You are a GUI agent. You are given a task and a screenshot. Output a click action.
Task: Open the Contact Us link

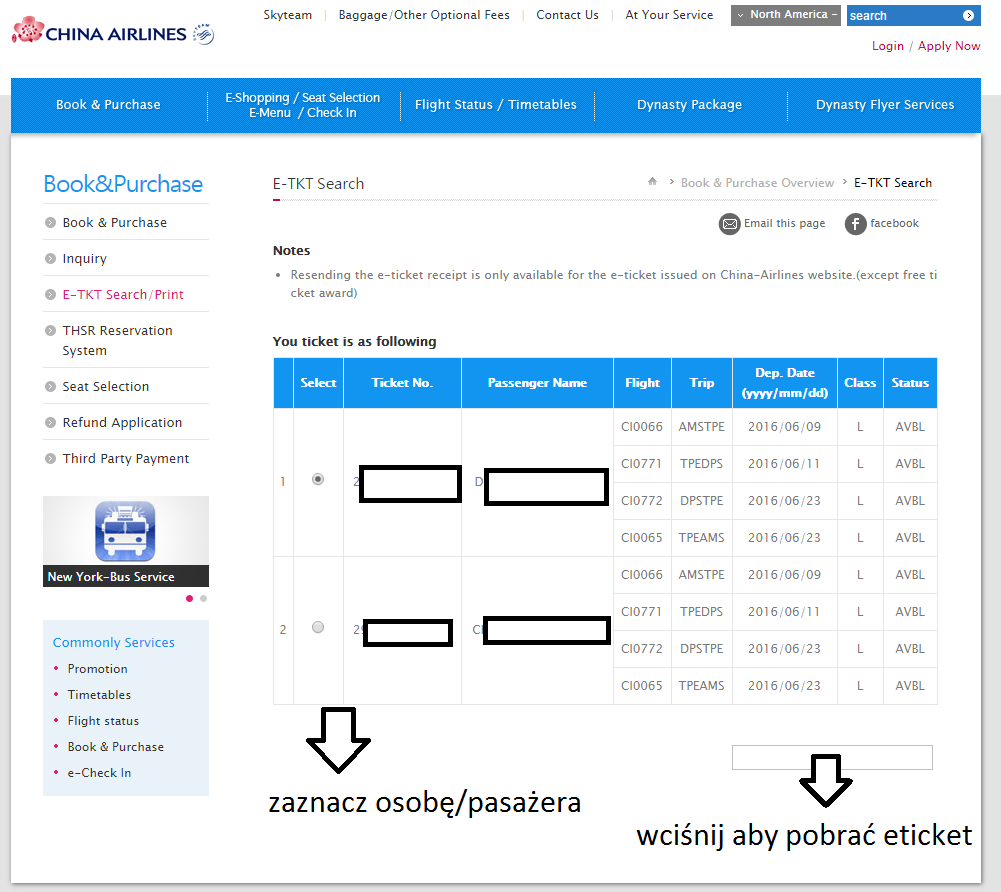click(568, 15)
